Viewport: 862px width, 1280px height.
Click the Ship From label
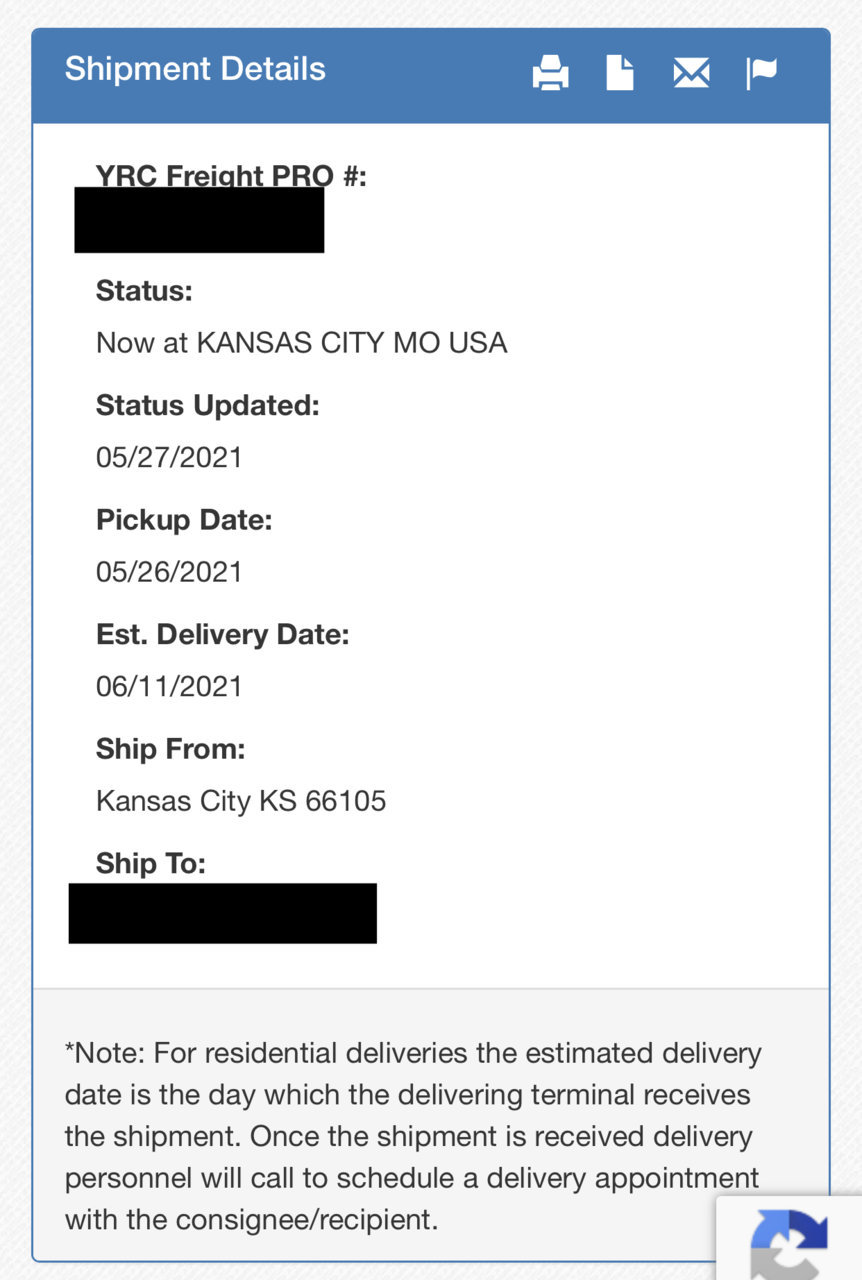click(170, 749)
